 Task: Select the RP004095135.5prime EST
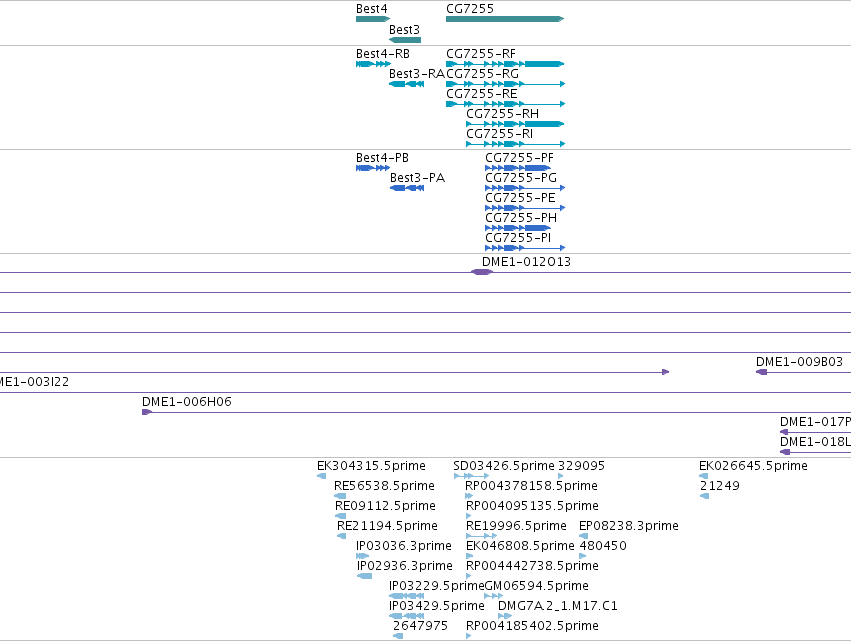pyautogui.click(x=469, y=516)
